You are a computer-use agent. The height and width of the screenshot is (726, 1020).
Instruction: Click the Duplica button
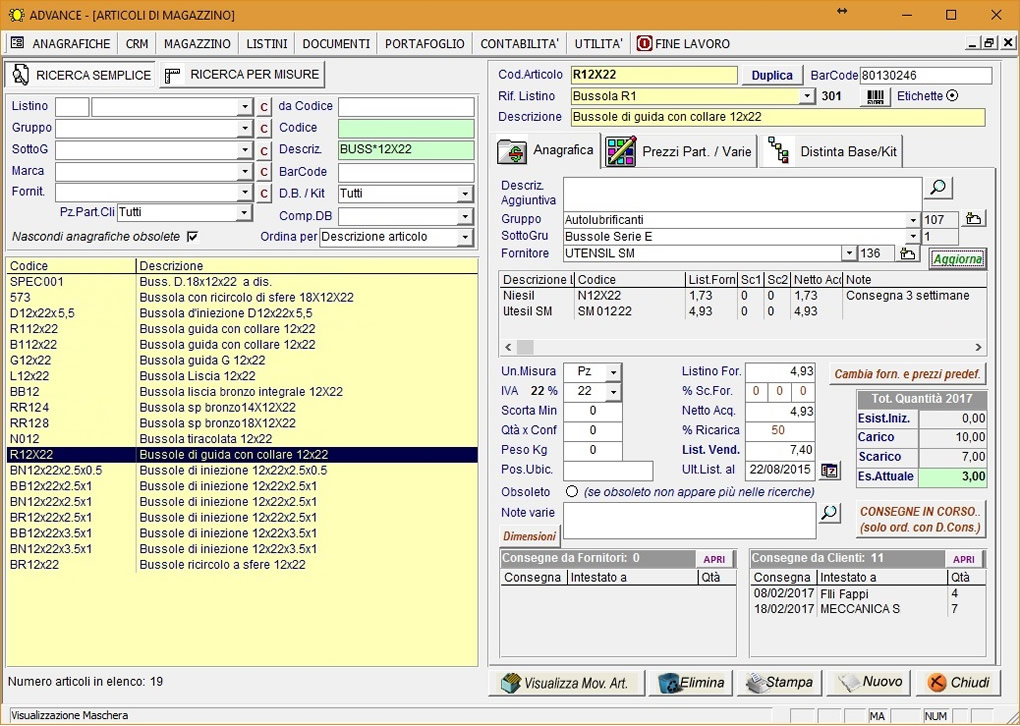click(x=772, y=75)
